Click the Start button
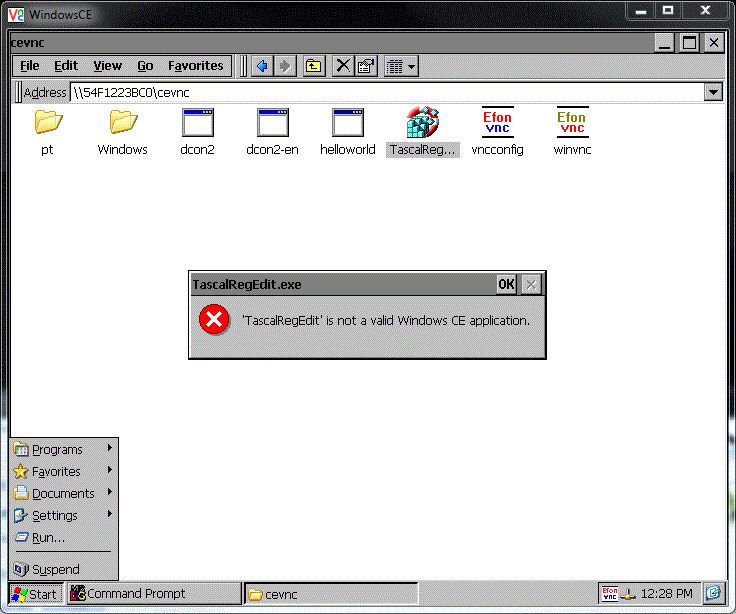The width and height of the screenshot is (736, 614). pyautogui.click(x=36, y=594)
